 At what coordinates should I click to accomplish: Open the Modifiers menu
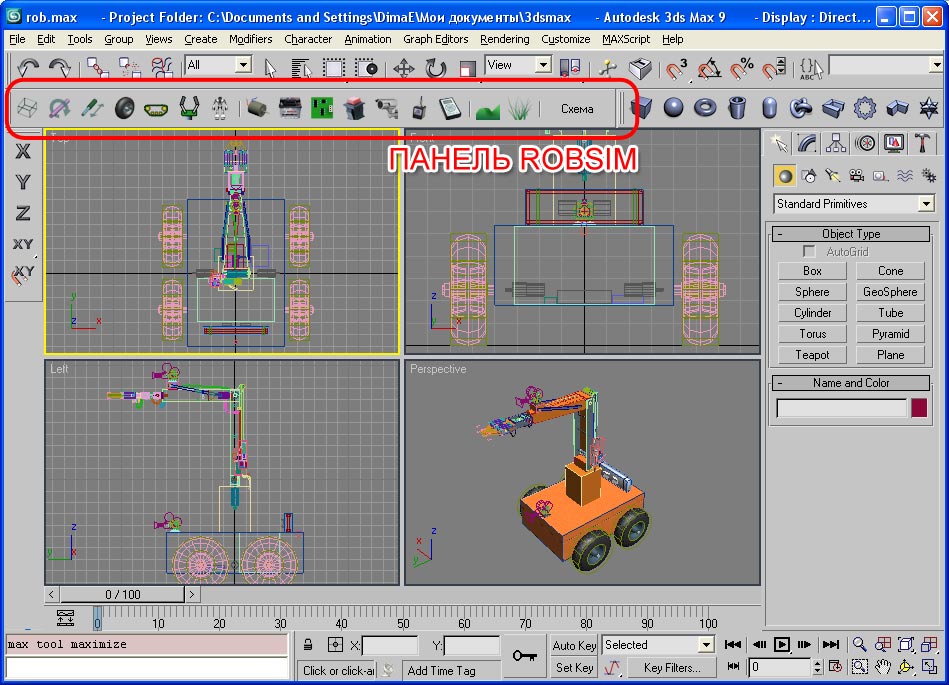click(251, 39)
